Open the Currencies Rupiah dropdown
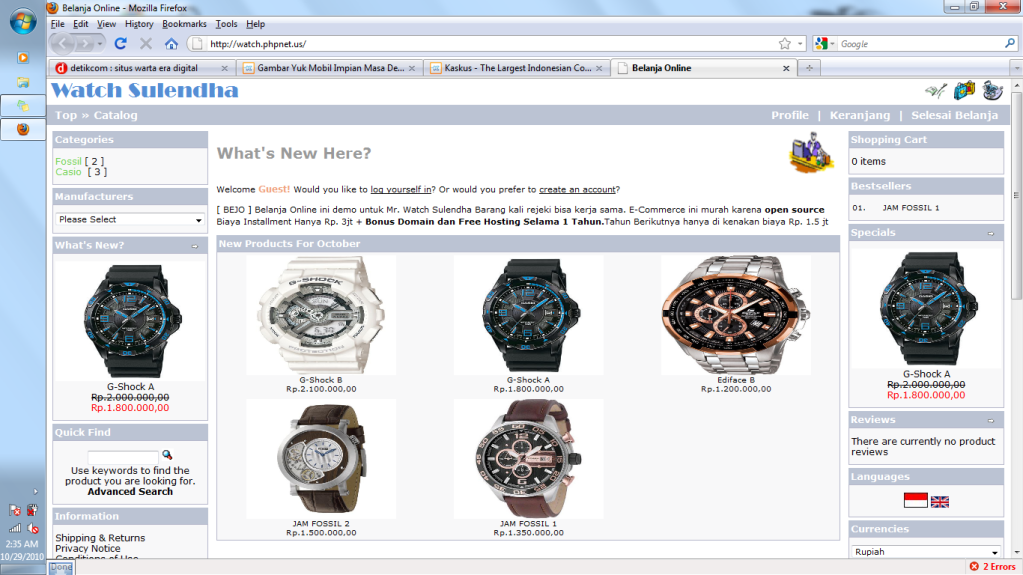Screen dimensions: 1023x575 tap(926, 552)
